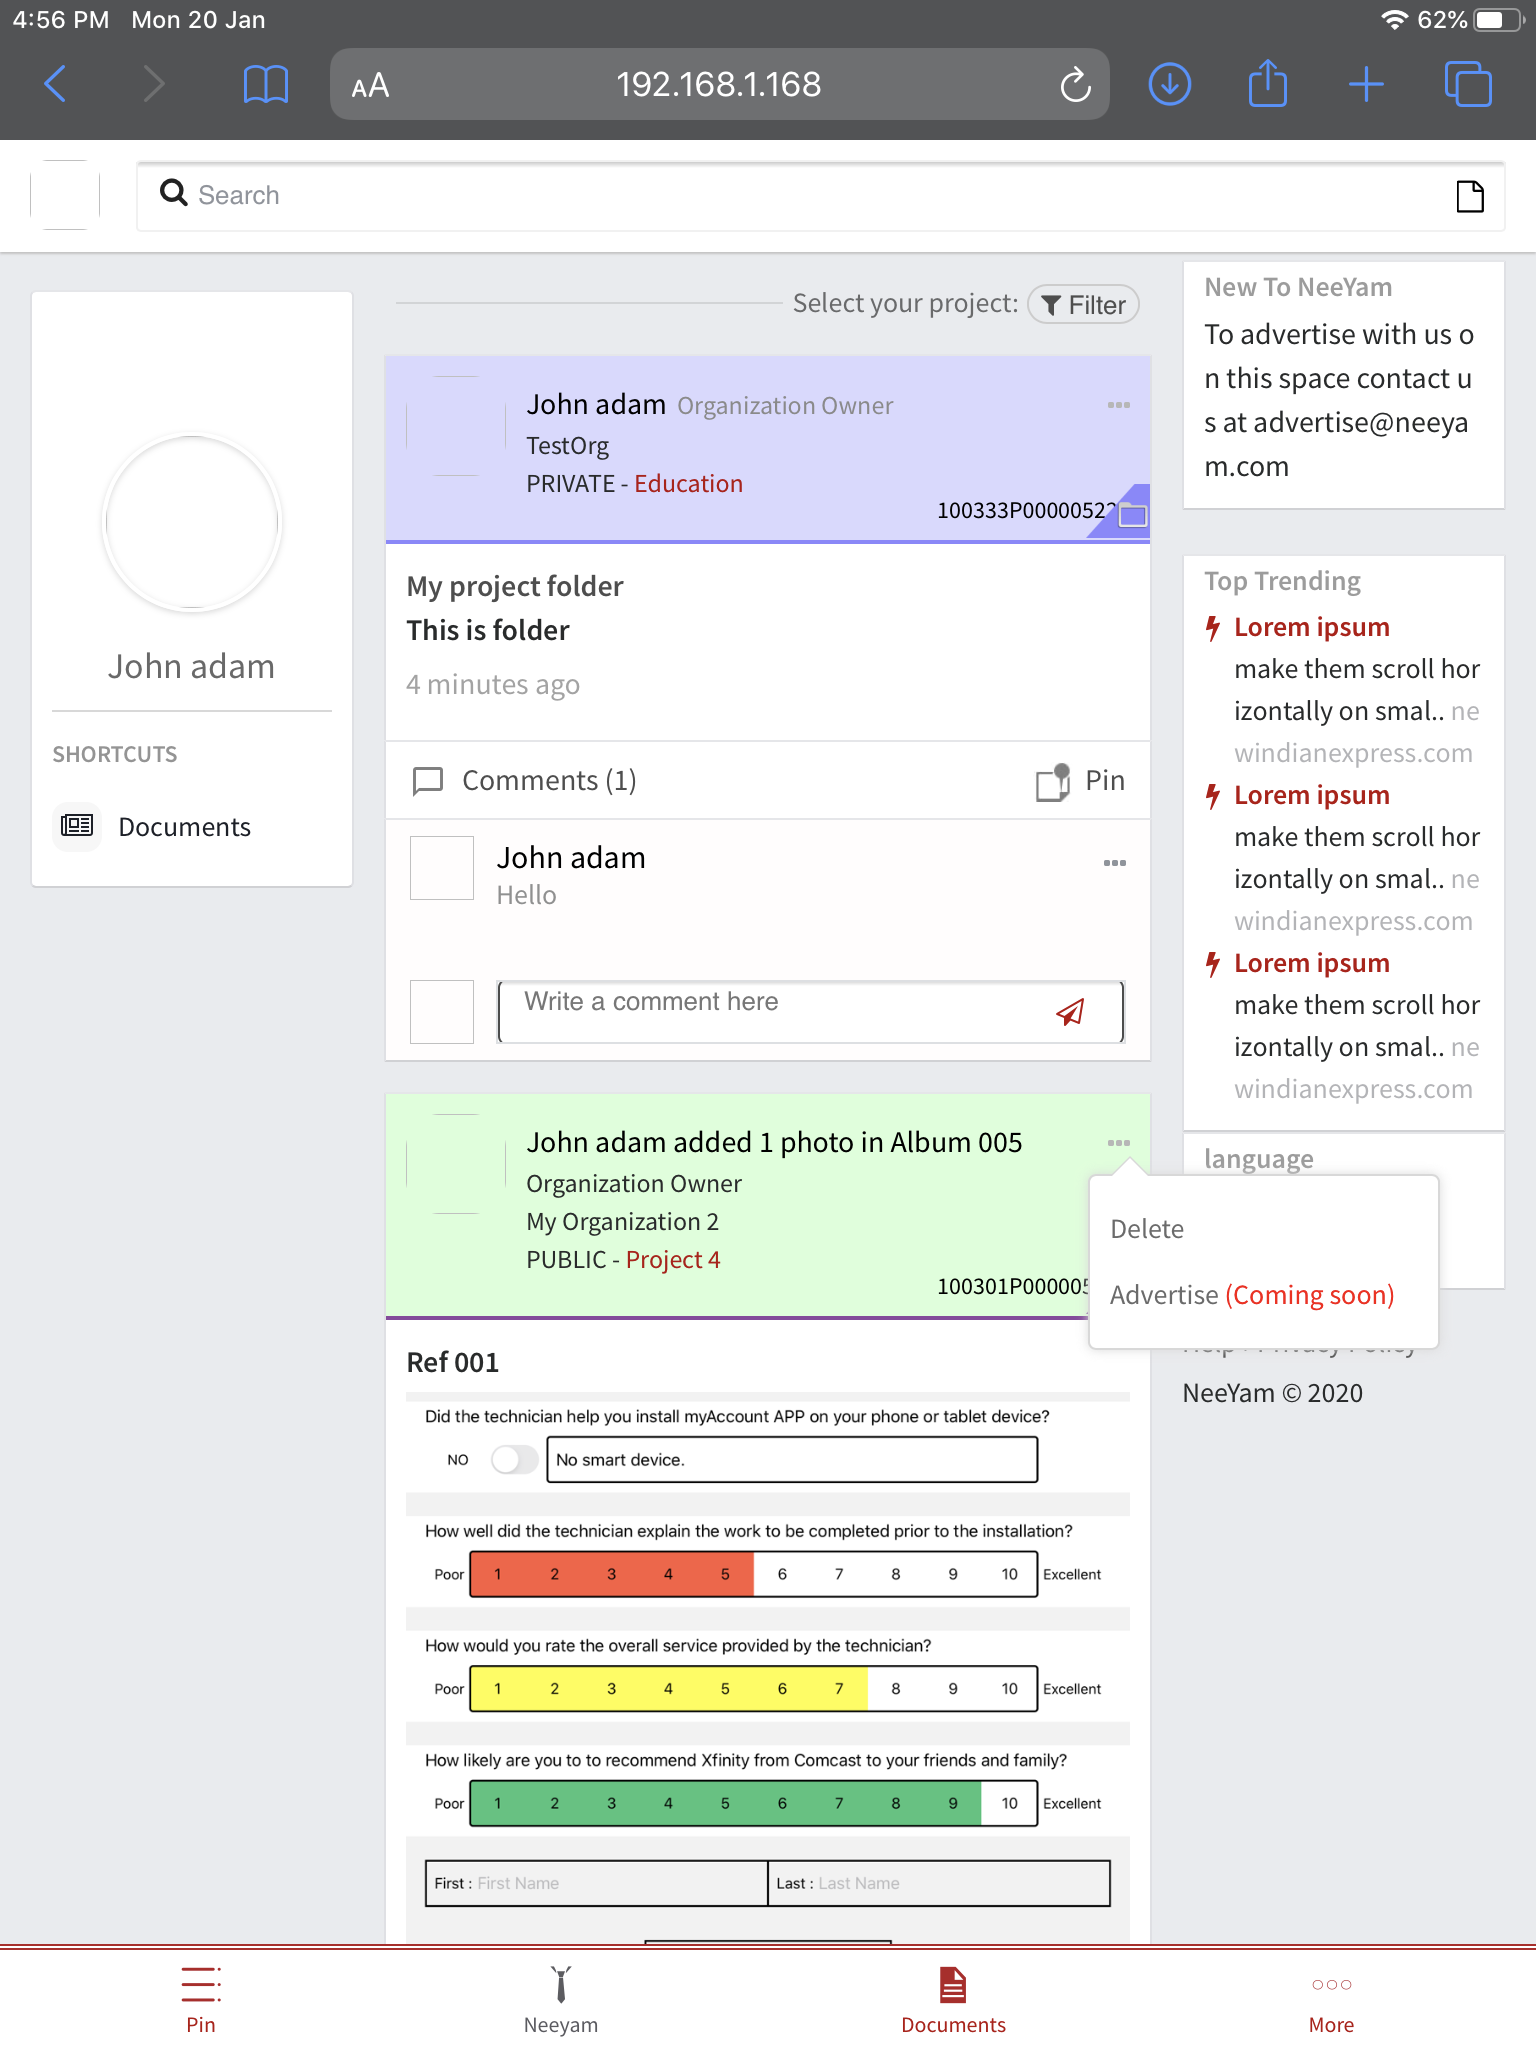Image resolution: width=1536 pixels, height=2048 pixels.
Task: Toggle the NO switch for myAccount APP question
Action: [514, 1460]
